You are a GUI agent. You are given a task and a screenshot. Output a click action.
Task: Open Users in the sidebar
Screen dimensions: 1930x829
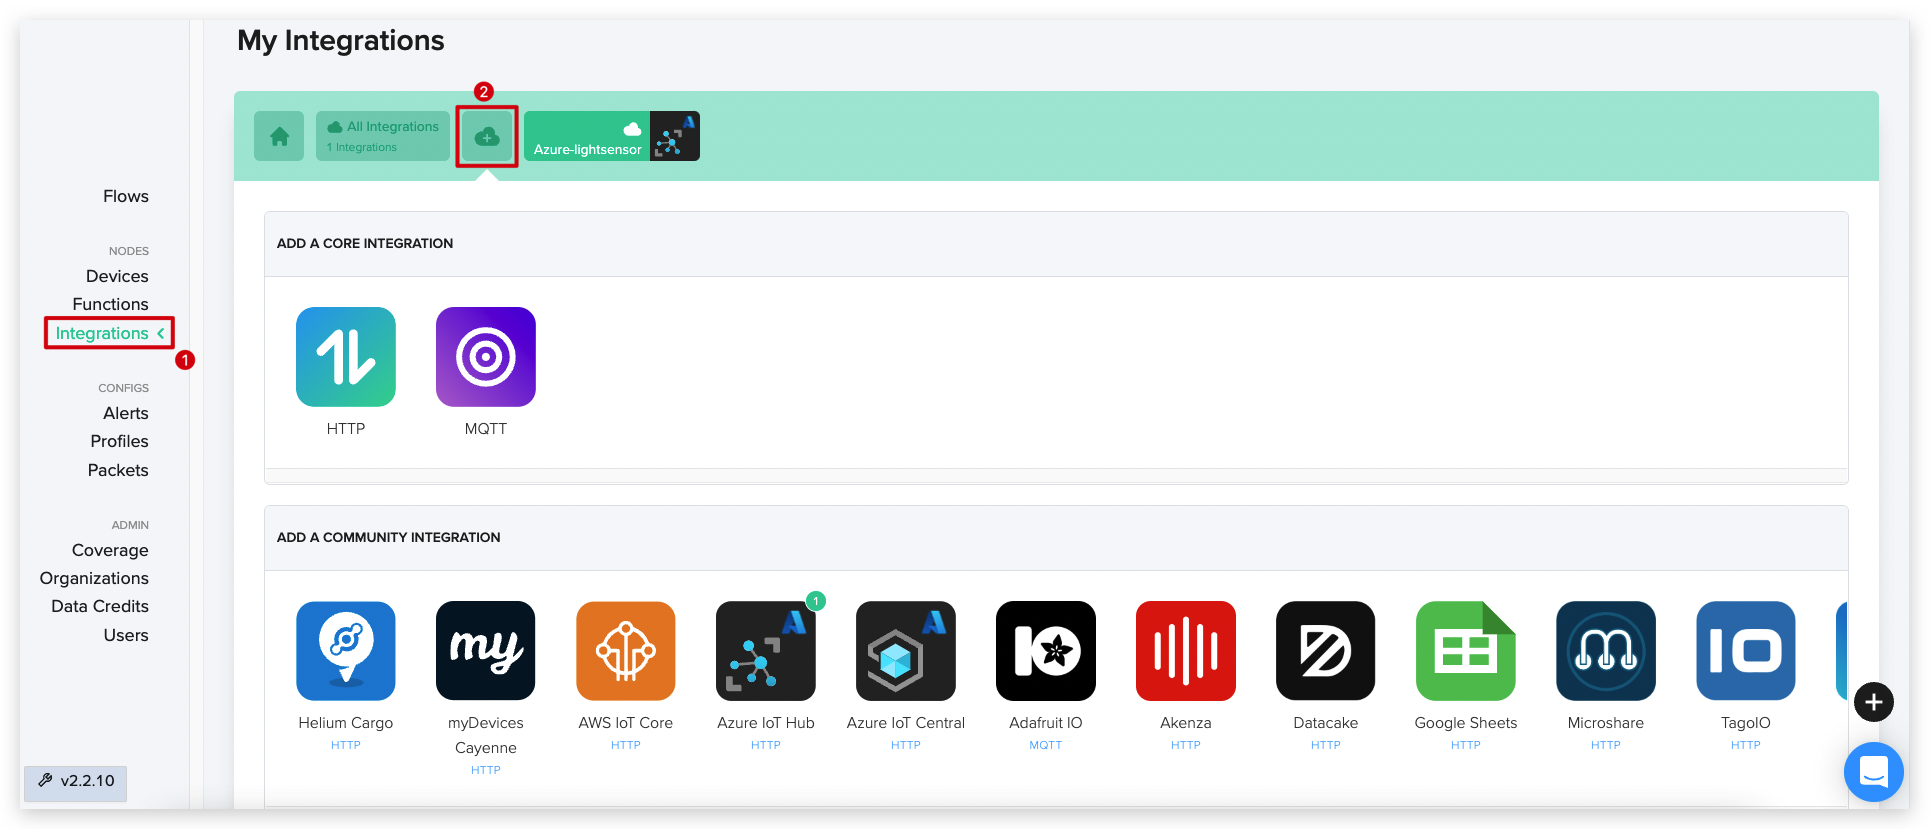point(126,635)
